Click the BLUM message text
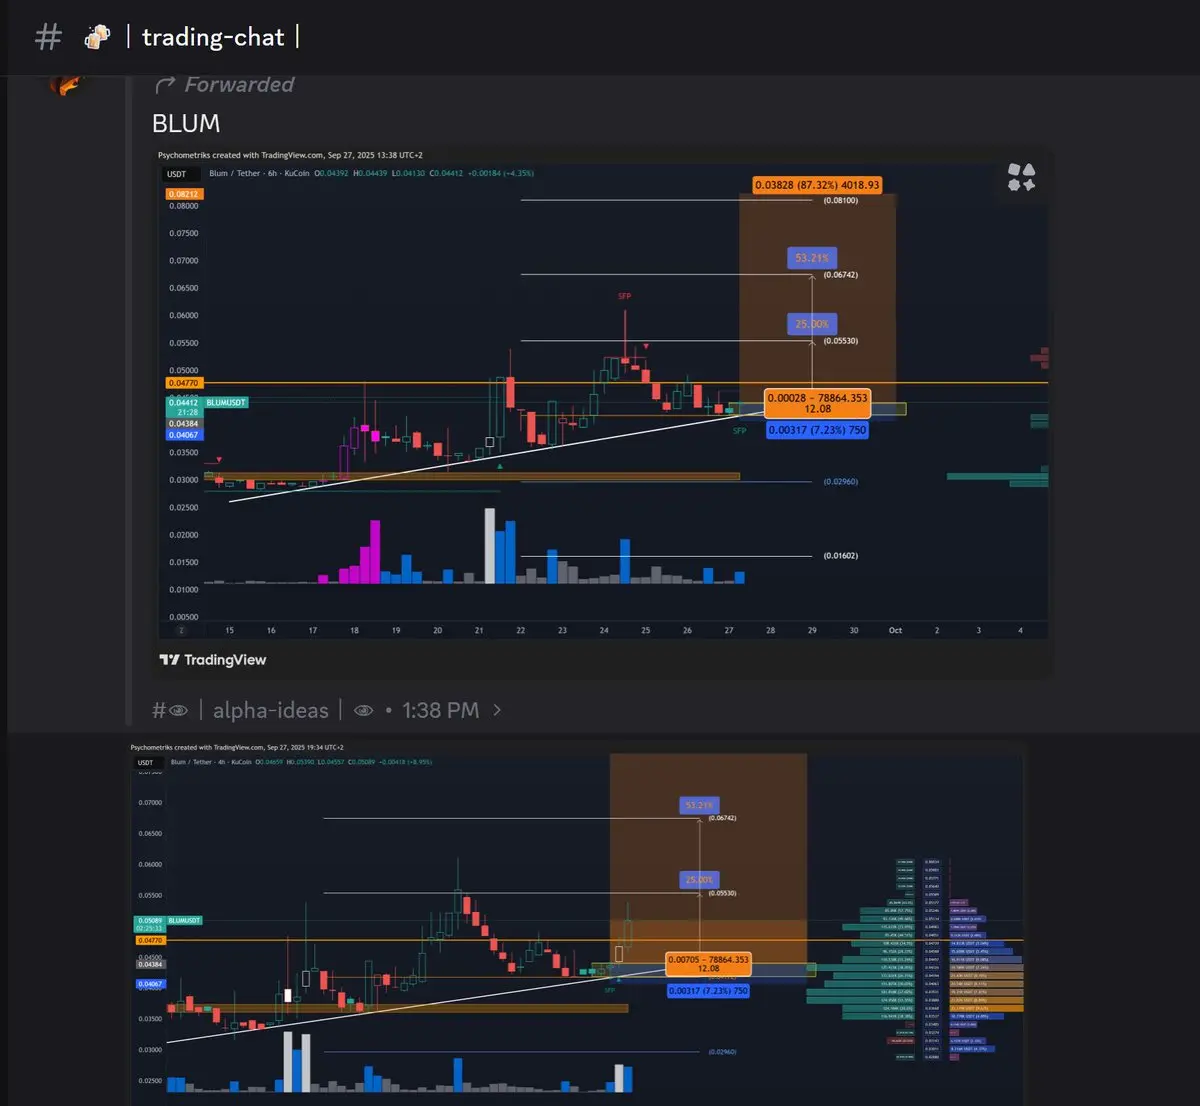 [x=186, y=123]
